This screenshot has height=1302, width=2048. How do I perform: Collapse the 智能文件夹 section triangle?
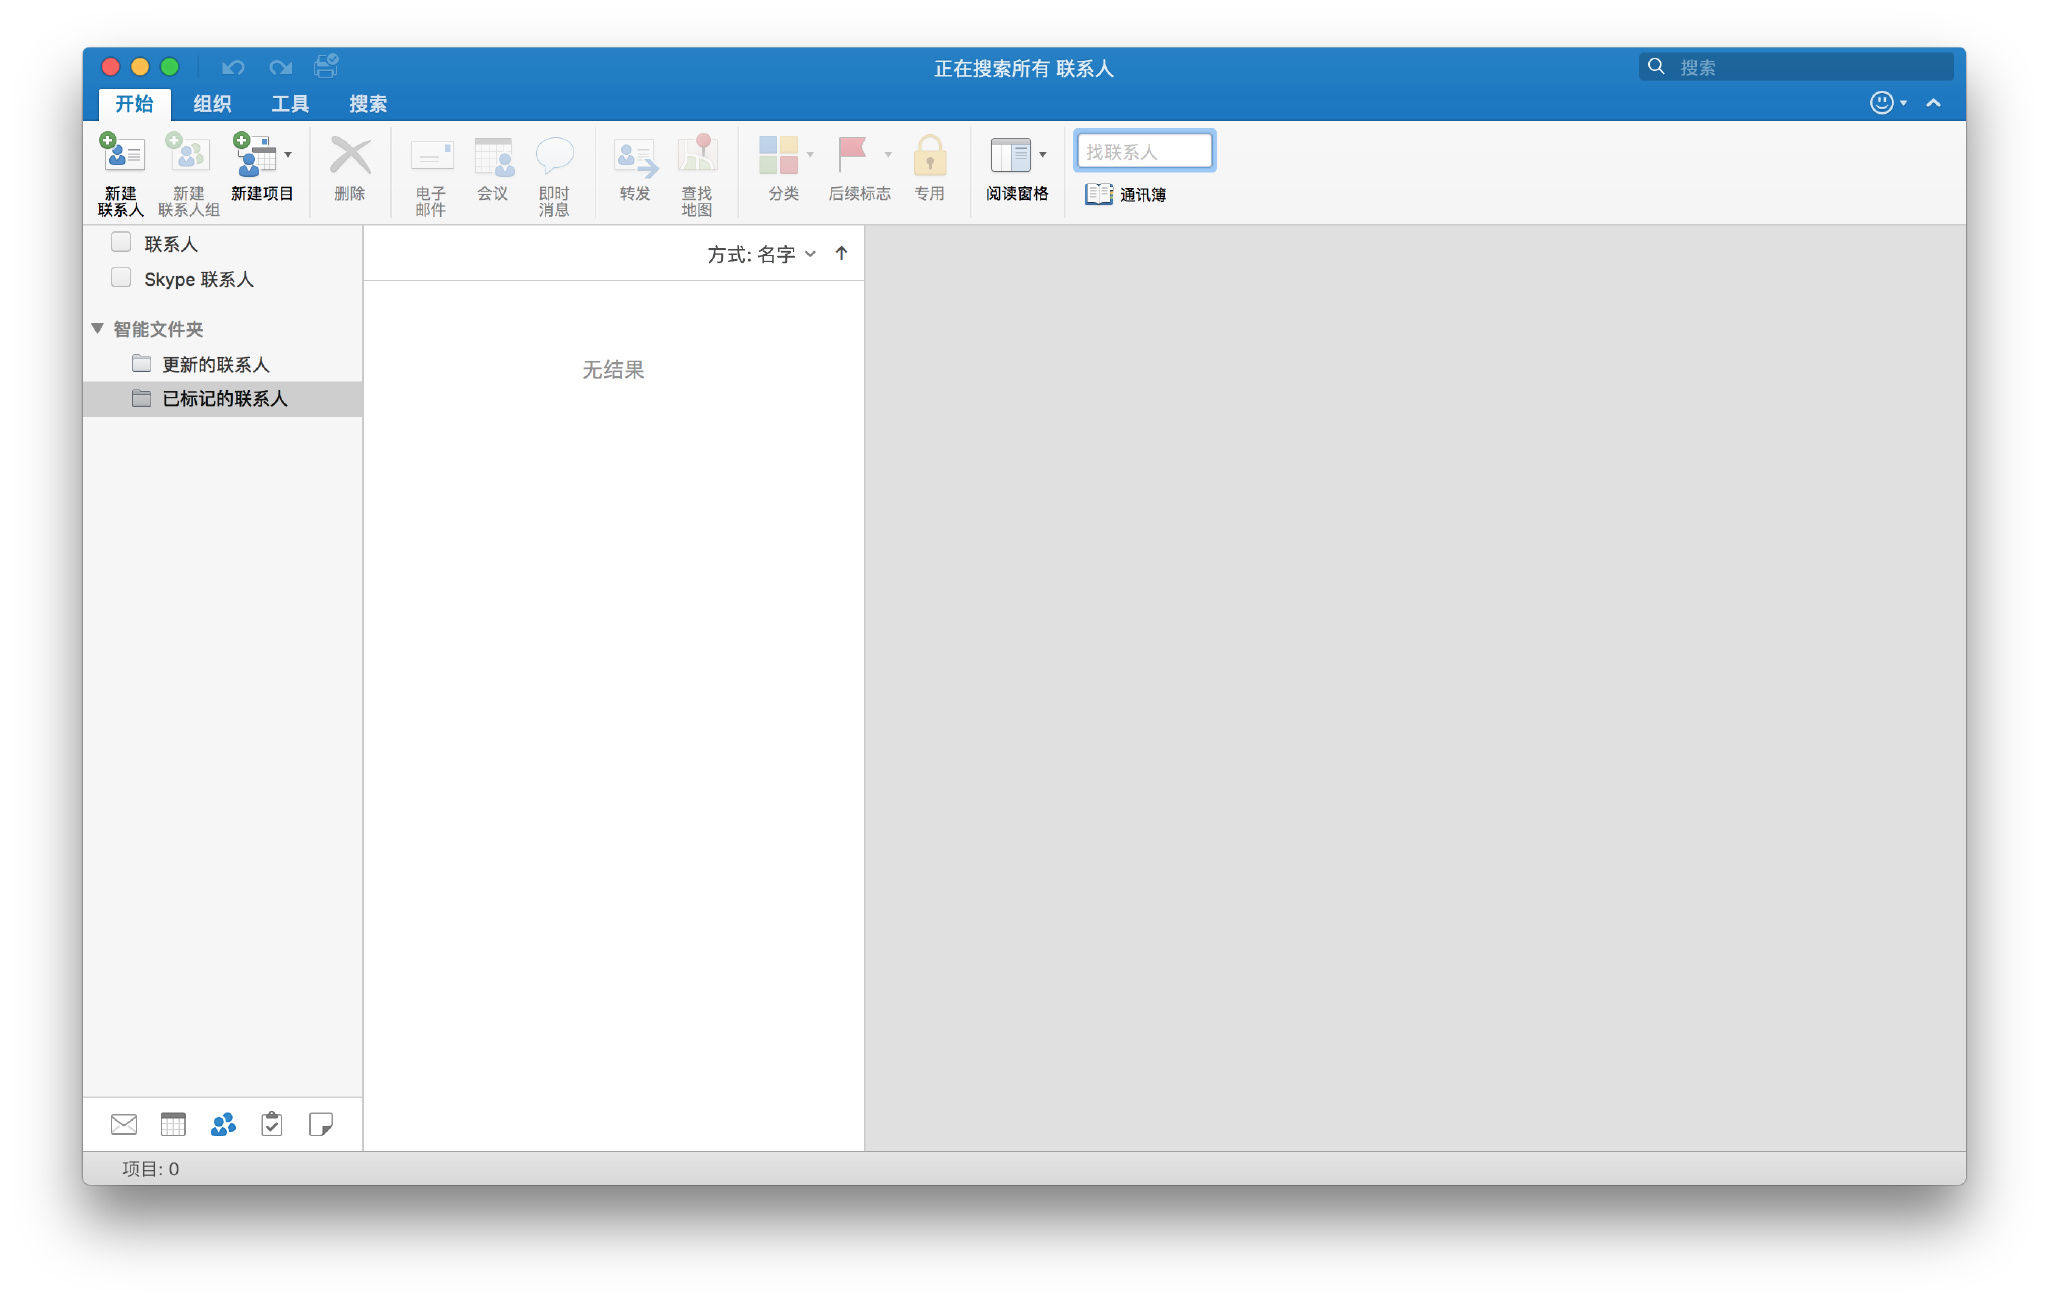97,328
